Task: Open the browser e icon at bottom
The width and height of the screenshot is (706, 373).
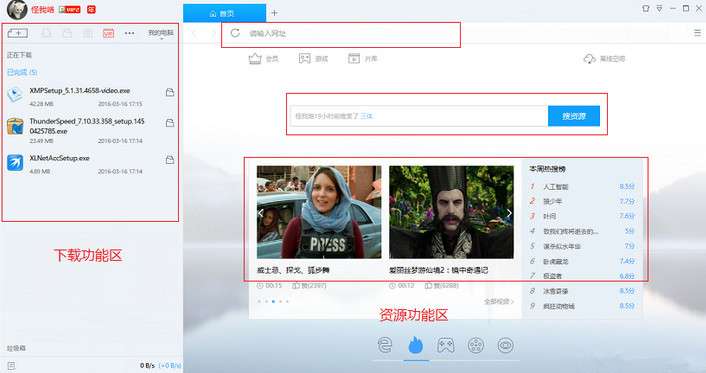Action: pyautogui.click(x=385, y=346)
